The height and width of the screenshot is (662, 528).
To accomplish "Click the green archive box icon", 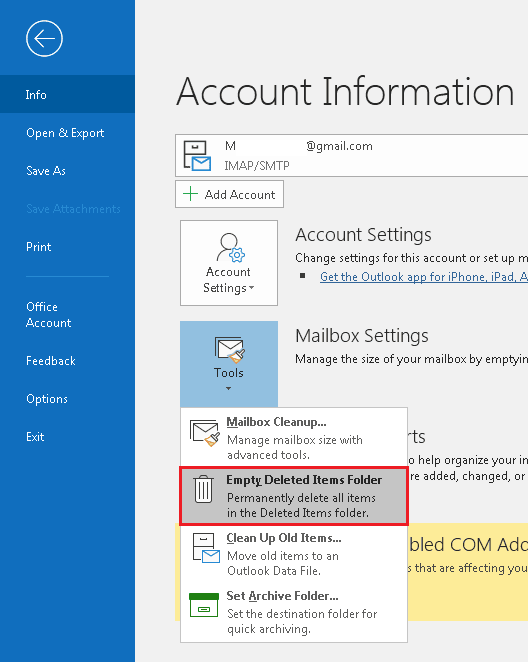I will coord(204,605).
